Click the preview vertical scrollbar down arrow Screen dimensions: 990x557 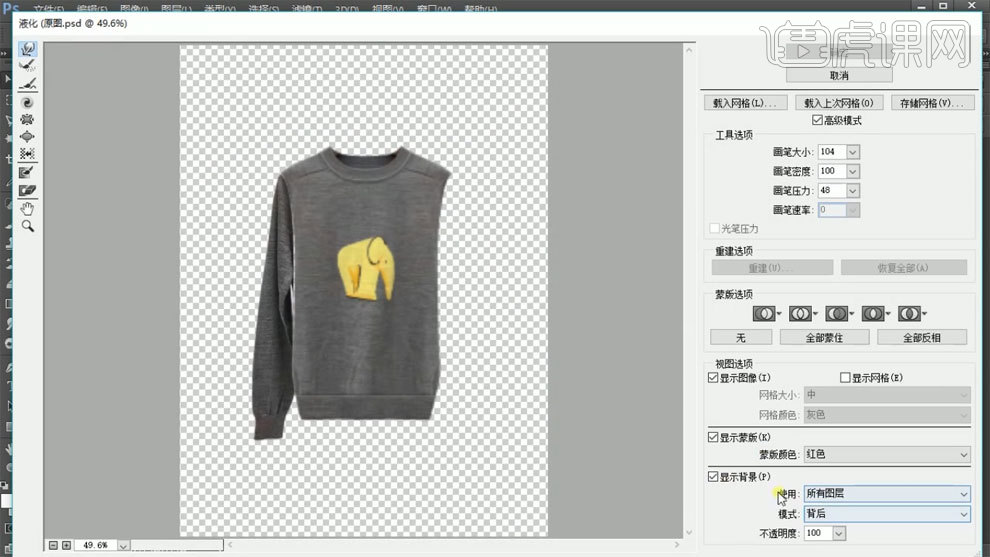pos(689,532)
